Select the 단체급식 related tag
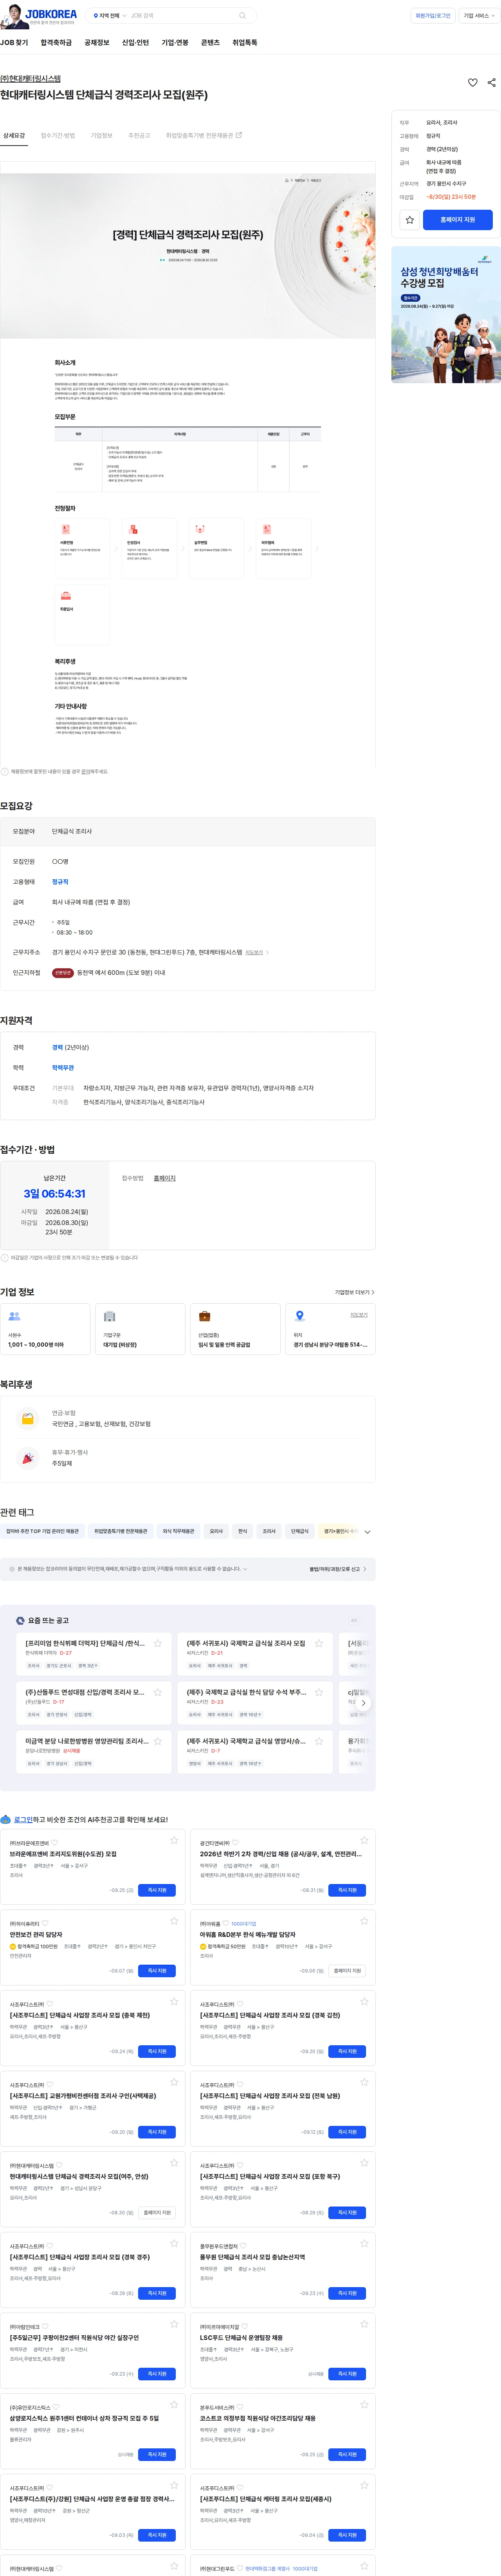The image size is (501, 2576). click(x=299, y=1531)
